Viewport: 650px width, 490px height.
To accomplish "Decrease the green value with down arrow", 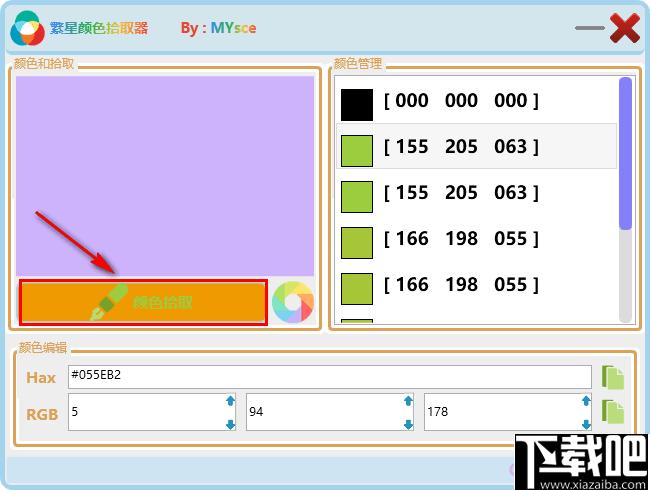I will pos(408,425).
